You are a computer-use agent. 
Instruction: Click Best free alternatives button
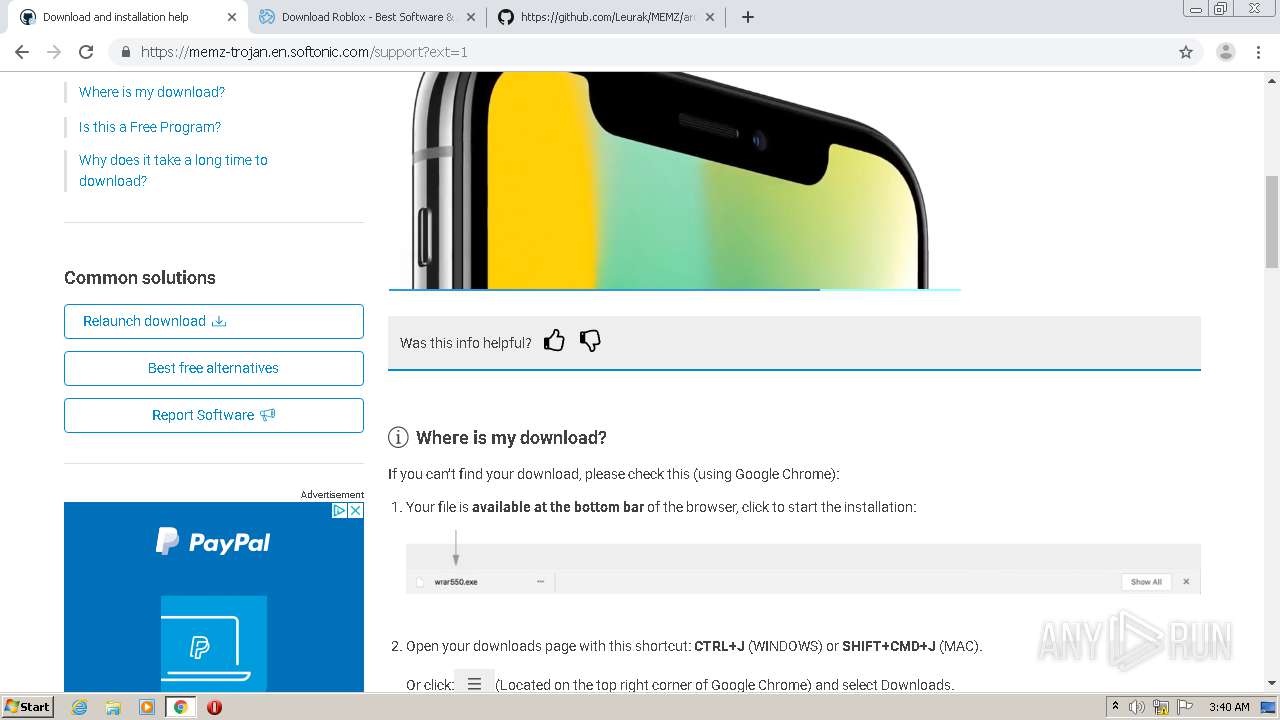click(x=214, y=368)
